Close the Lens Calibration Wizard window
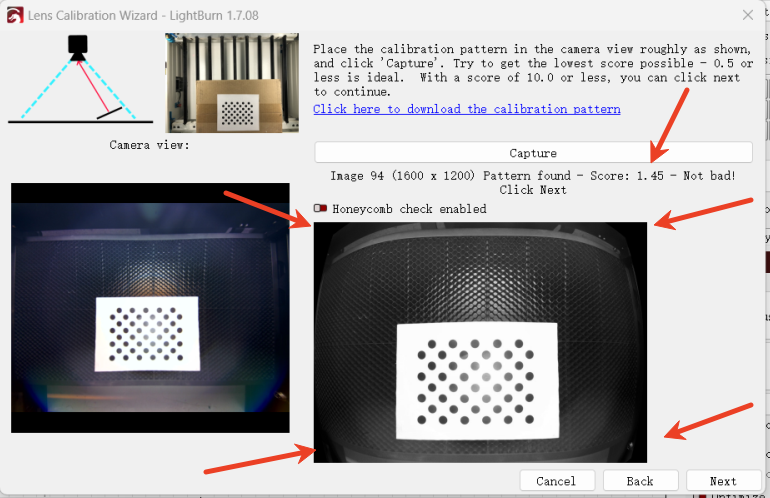 click(x=747, y=15)
